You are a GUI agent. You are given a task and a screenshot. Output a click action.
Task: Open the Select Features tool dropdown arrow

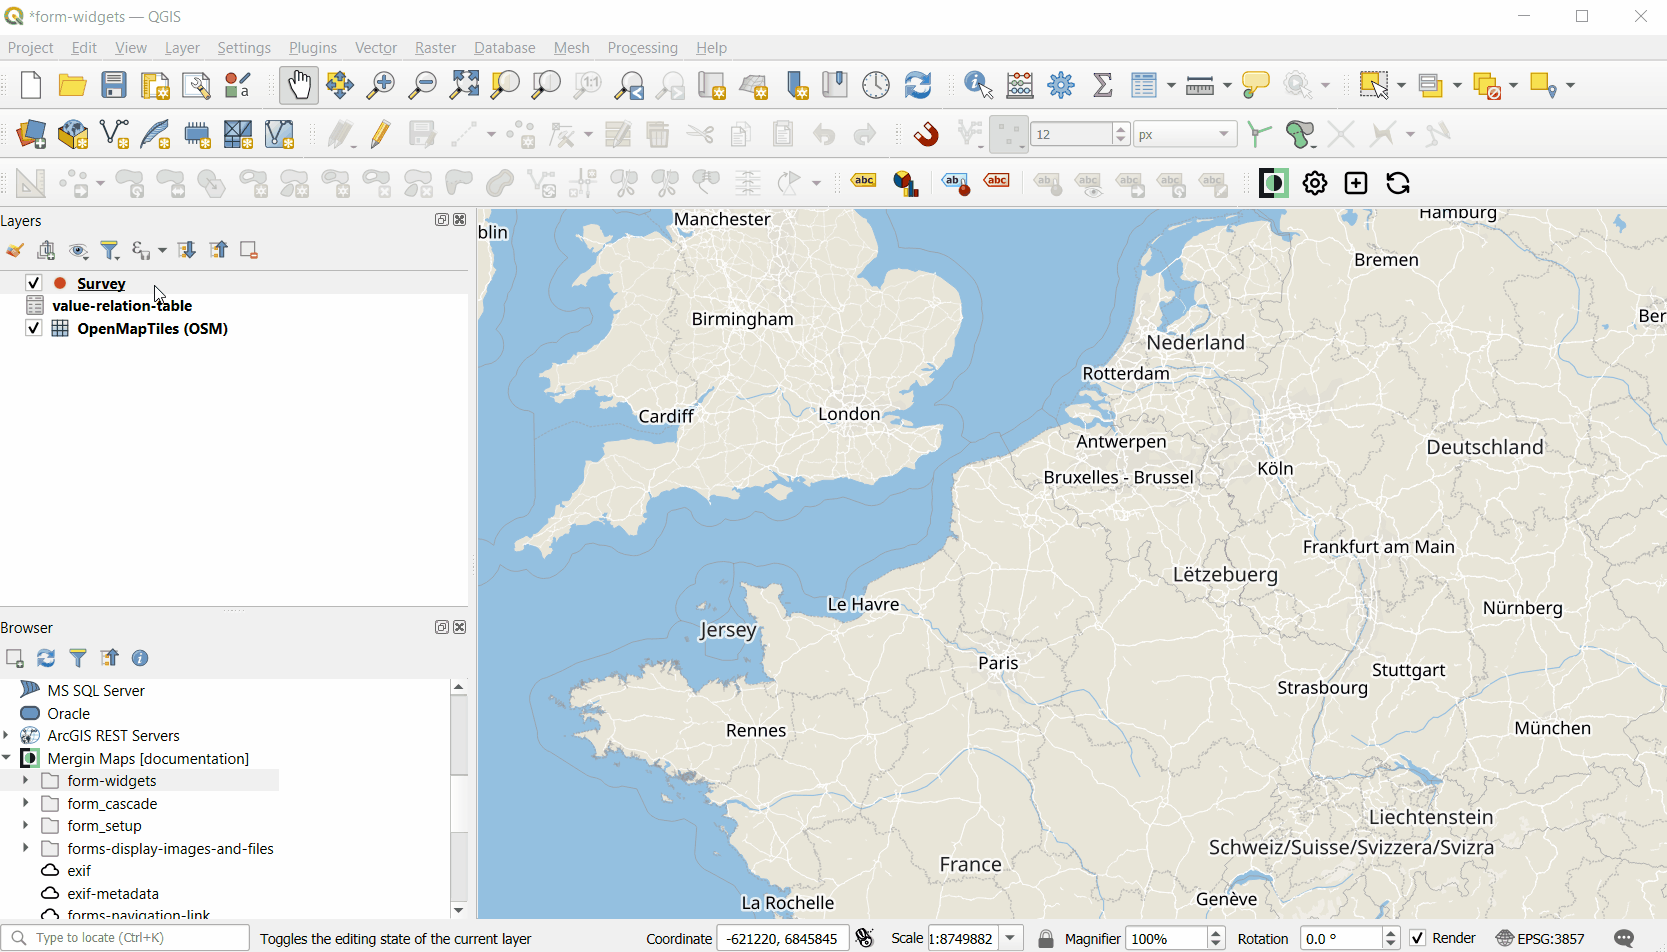click(1401, 86)
